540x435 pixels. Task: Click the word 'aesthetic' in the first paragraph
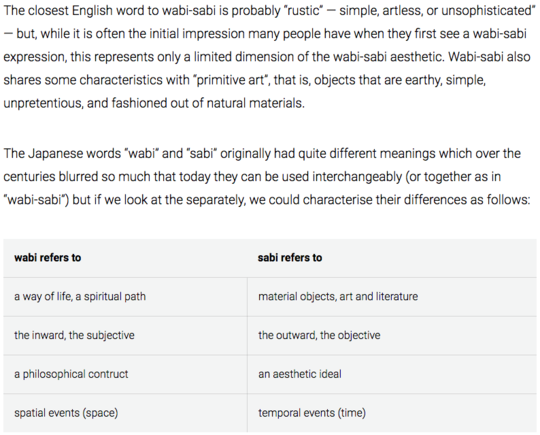[x=416, y=57]
